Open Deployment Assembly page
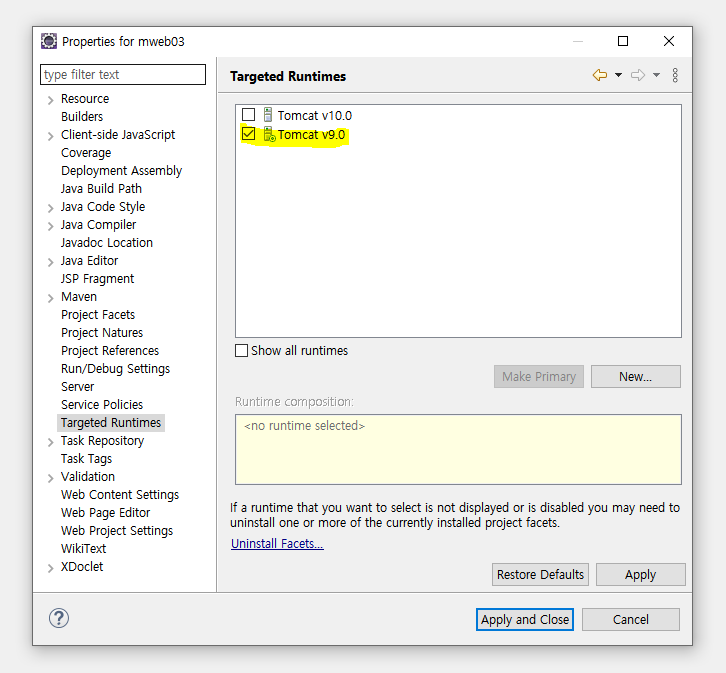Image resolution: width=726 pixels, height=673 pixels. (121, 171)
